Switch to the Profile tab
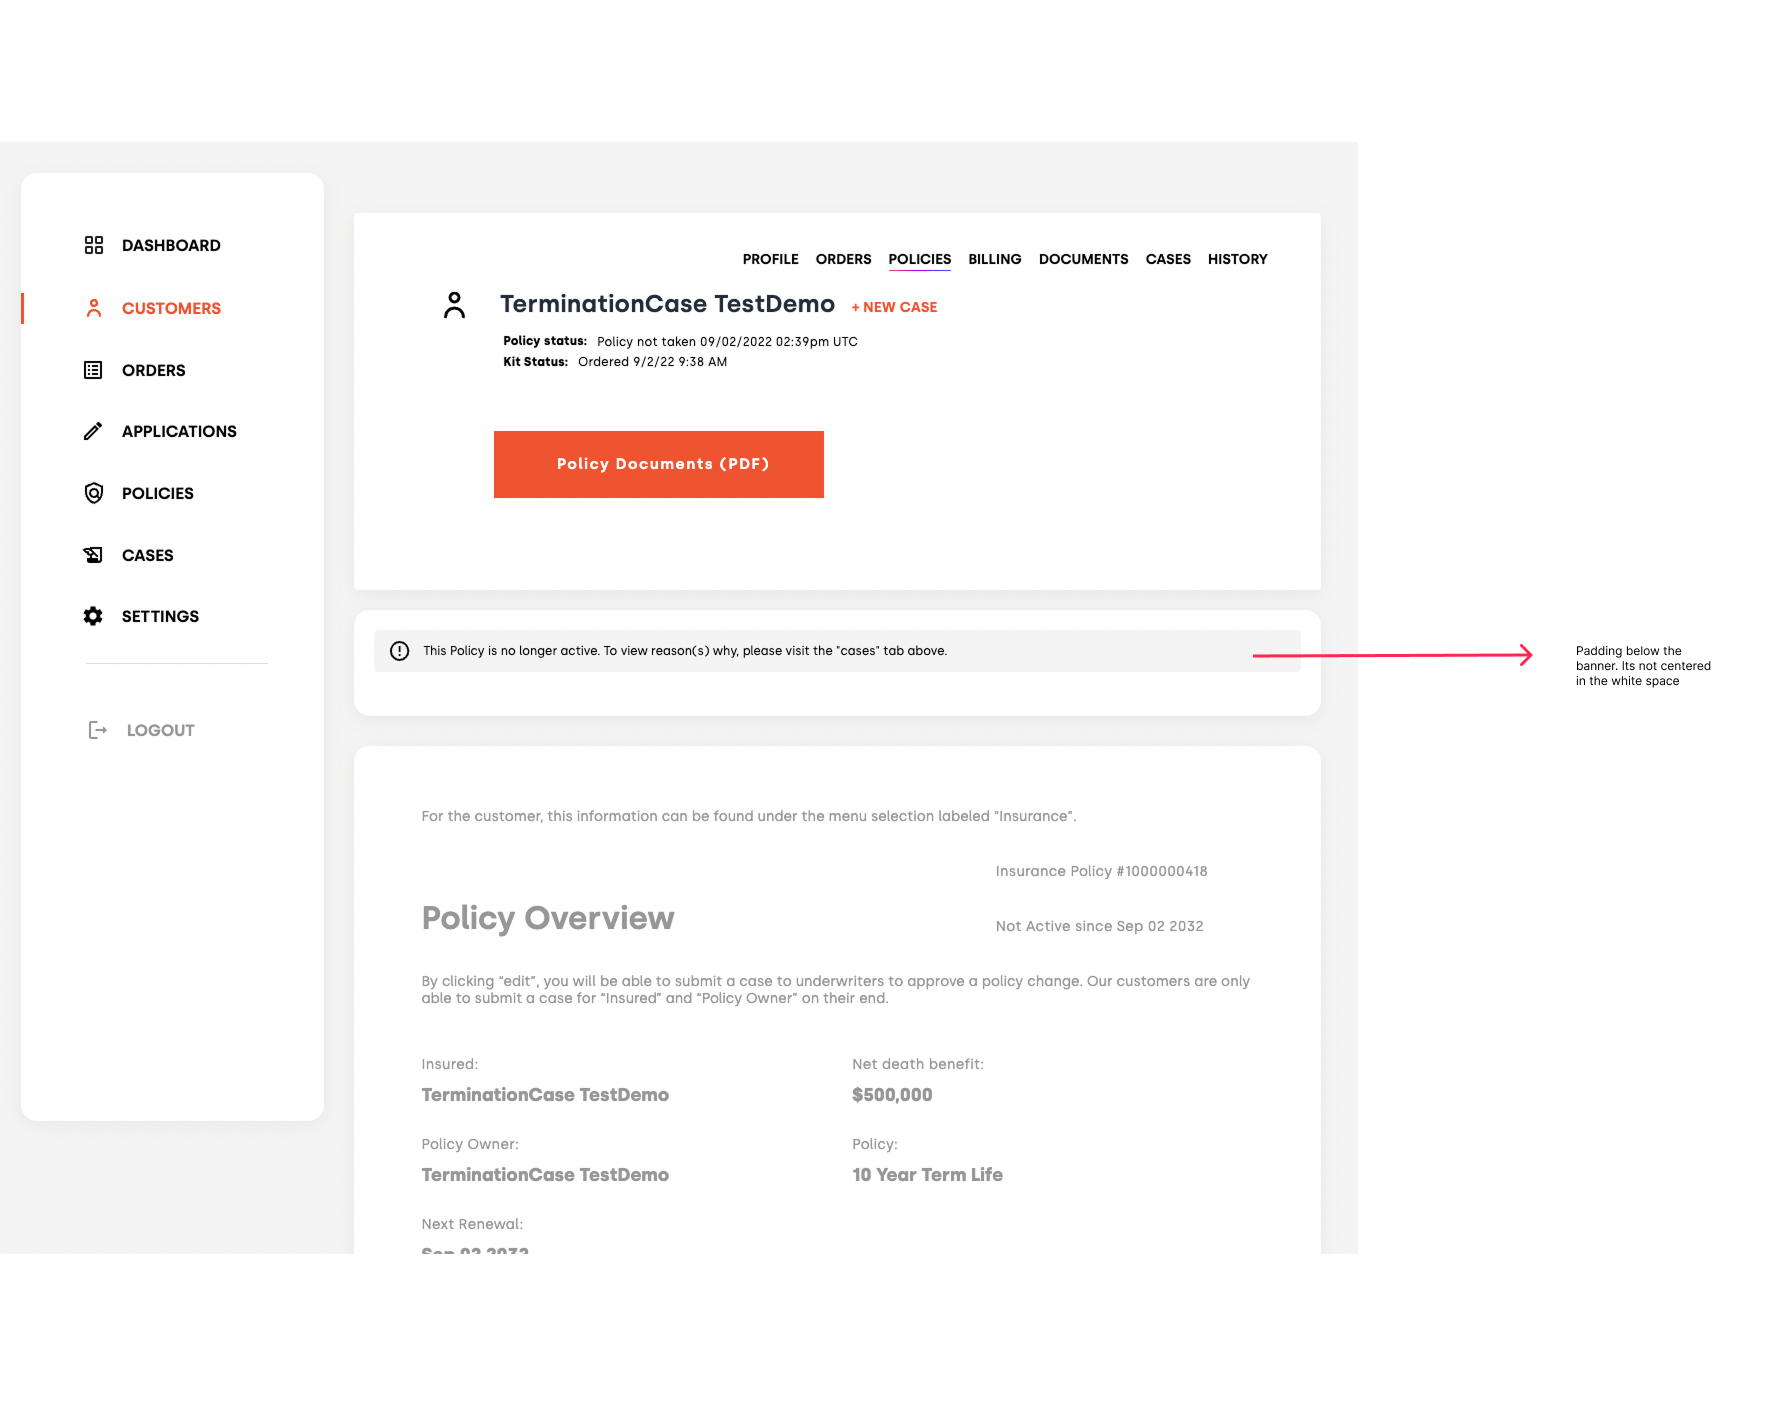This screenshot has width=1789, height=1404. pos(771,259)
